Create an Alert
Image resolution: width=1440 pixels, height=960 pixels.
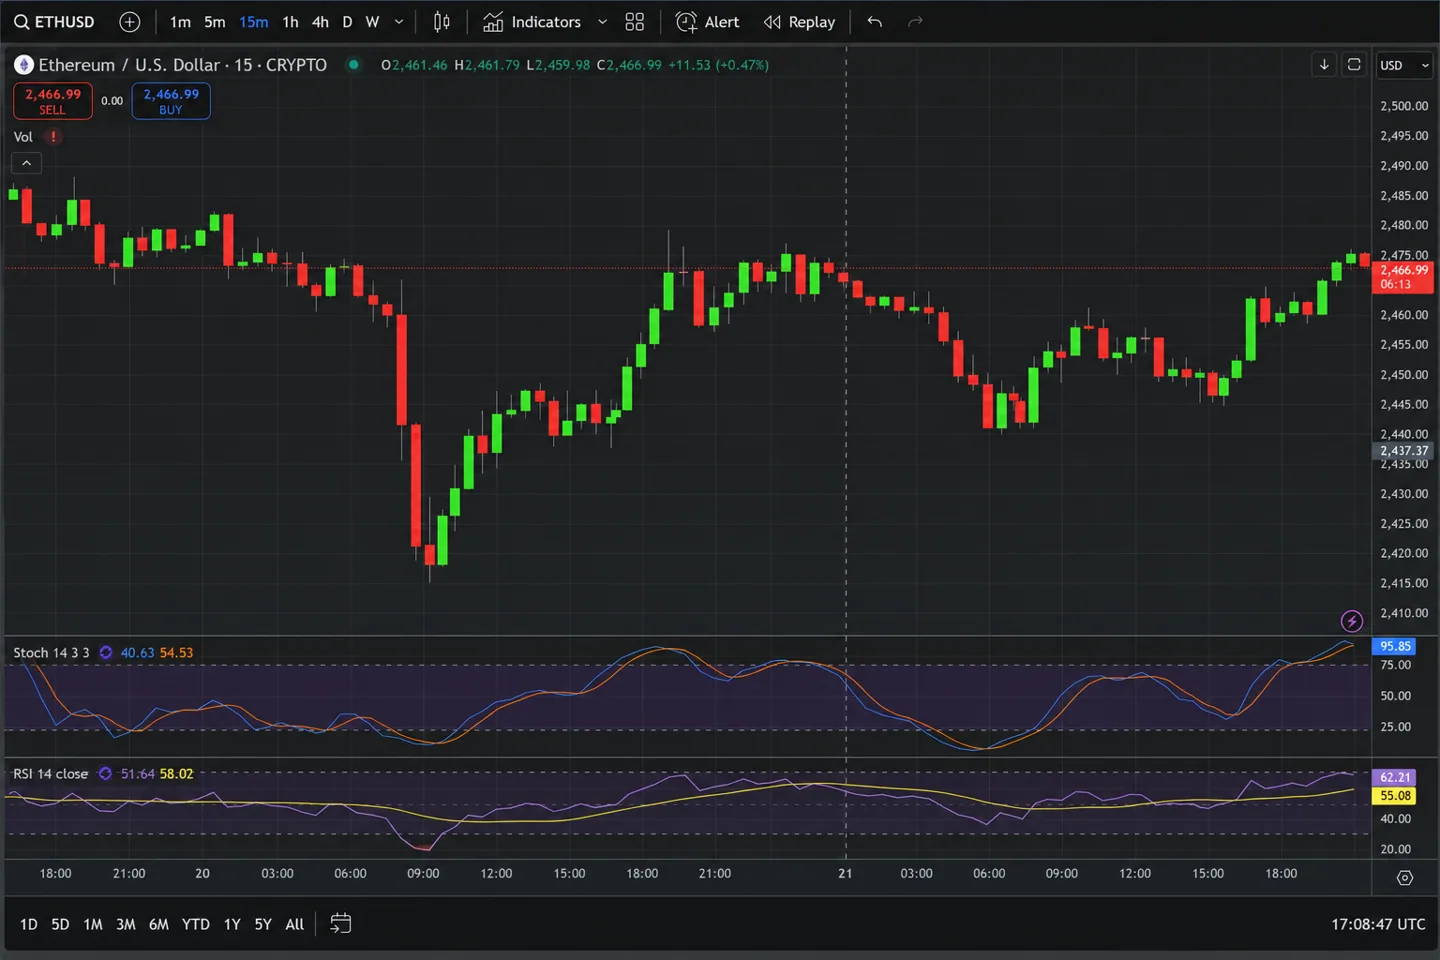tap(707, 22)
